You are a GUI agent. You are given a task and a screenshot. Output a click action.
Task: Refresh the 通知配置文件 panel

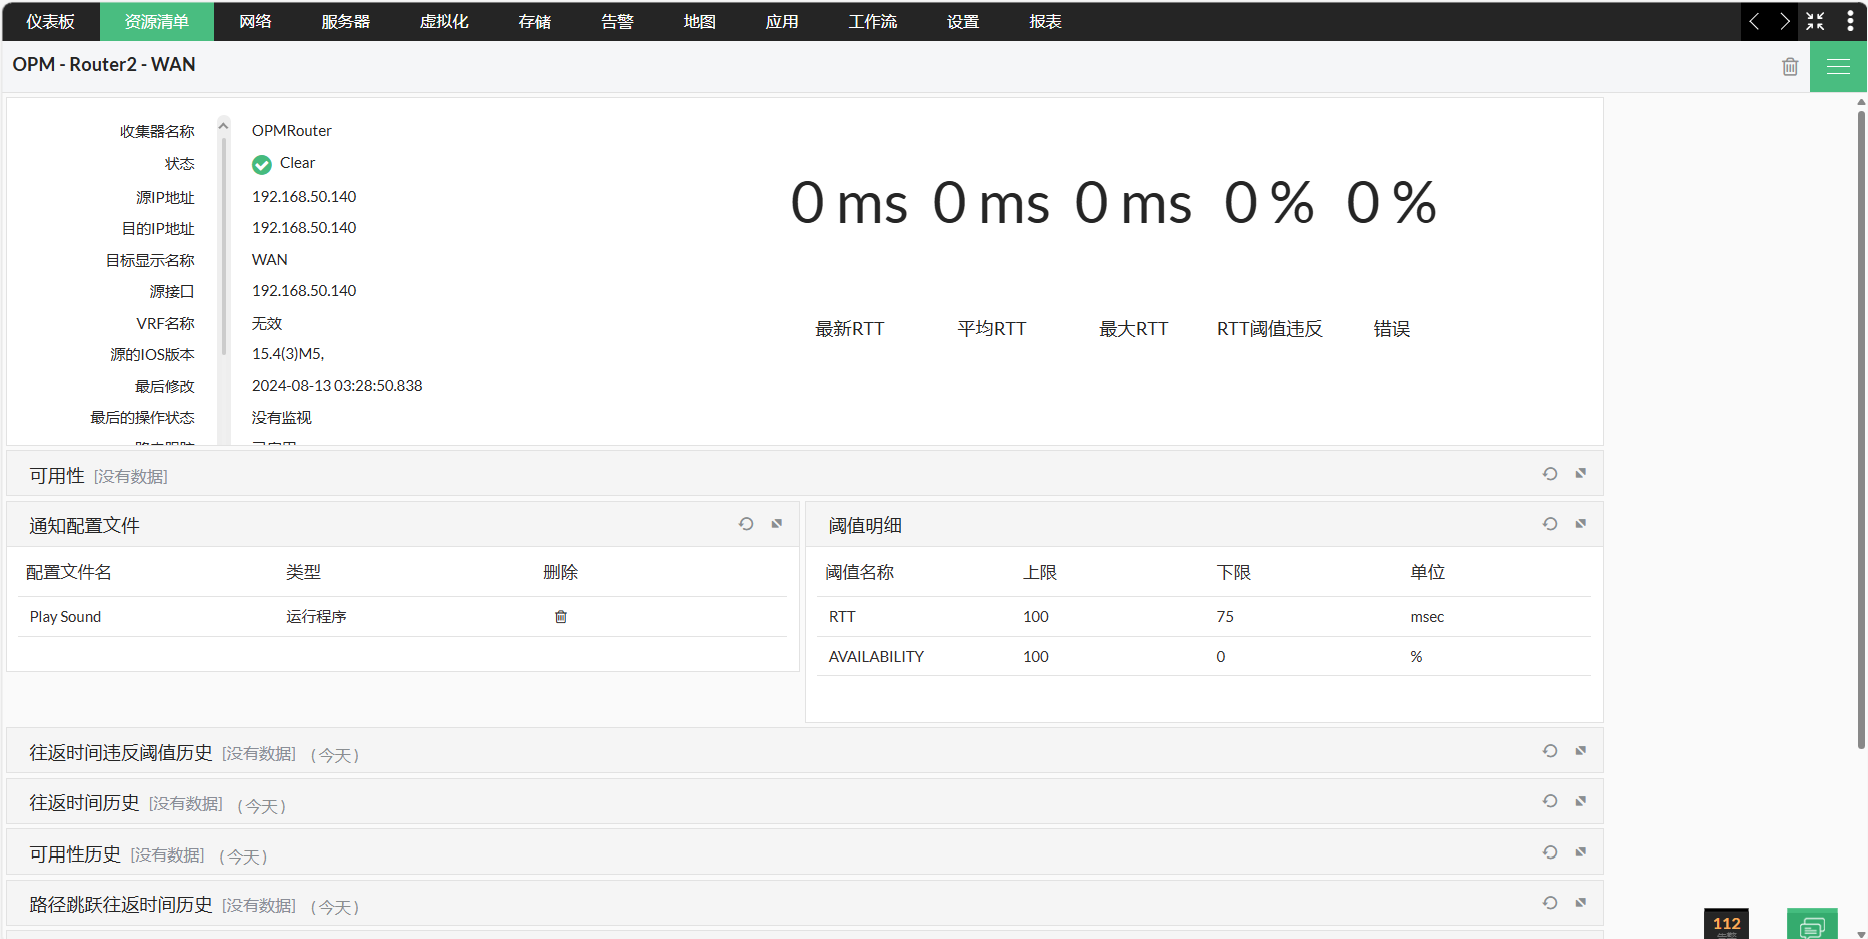[x=746, y=524]
